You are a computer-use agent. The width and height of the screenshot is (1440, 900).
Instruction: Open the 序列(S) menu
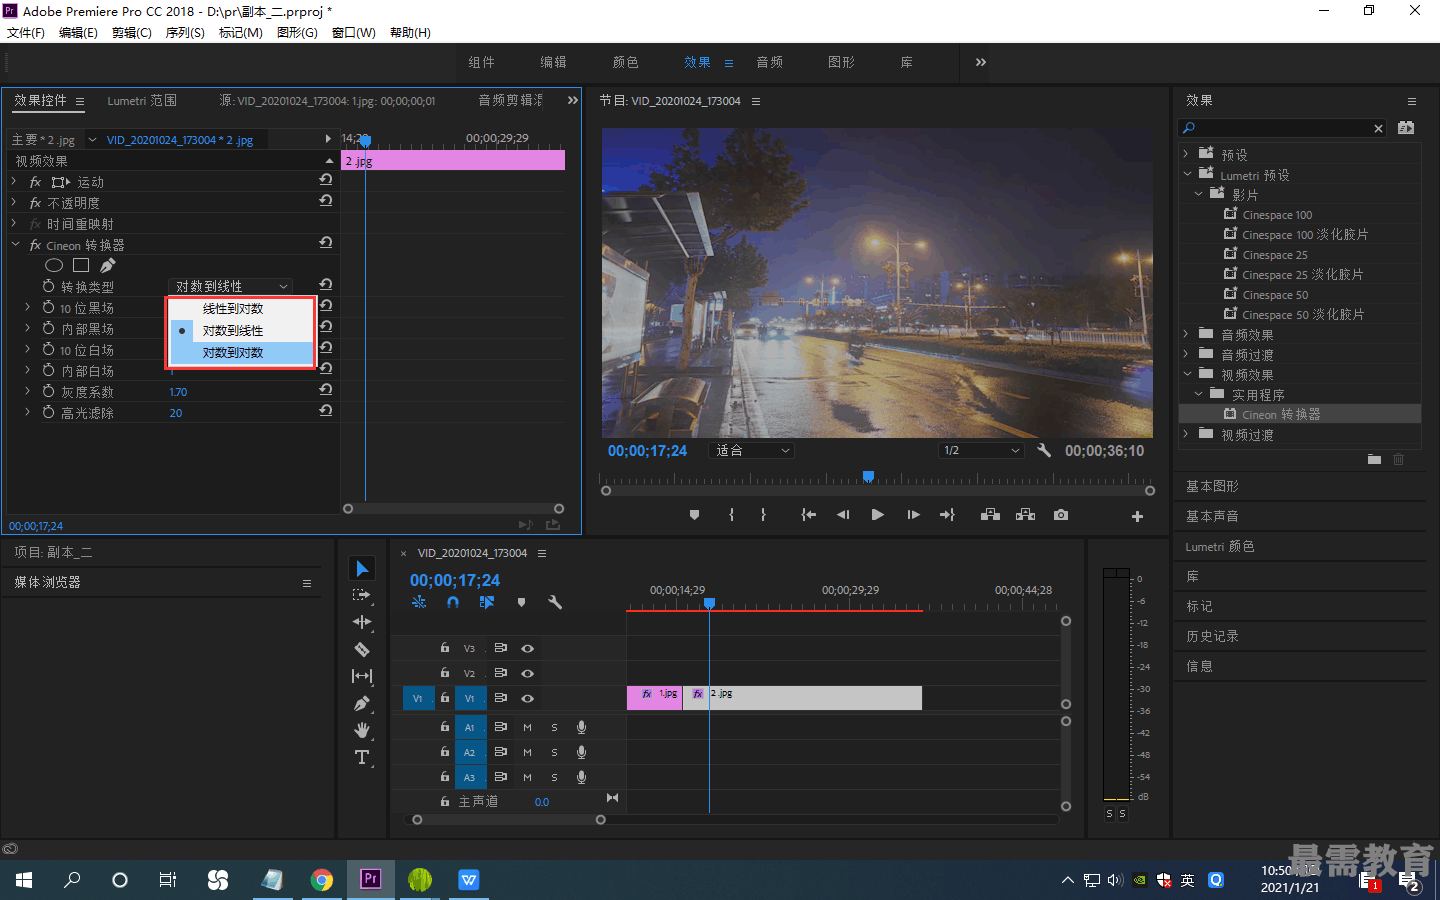tap(185, 32)
